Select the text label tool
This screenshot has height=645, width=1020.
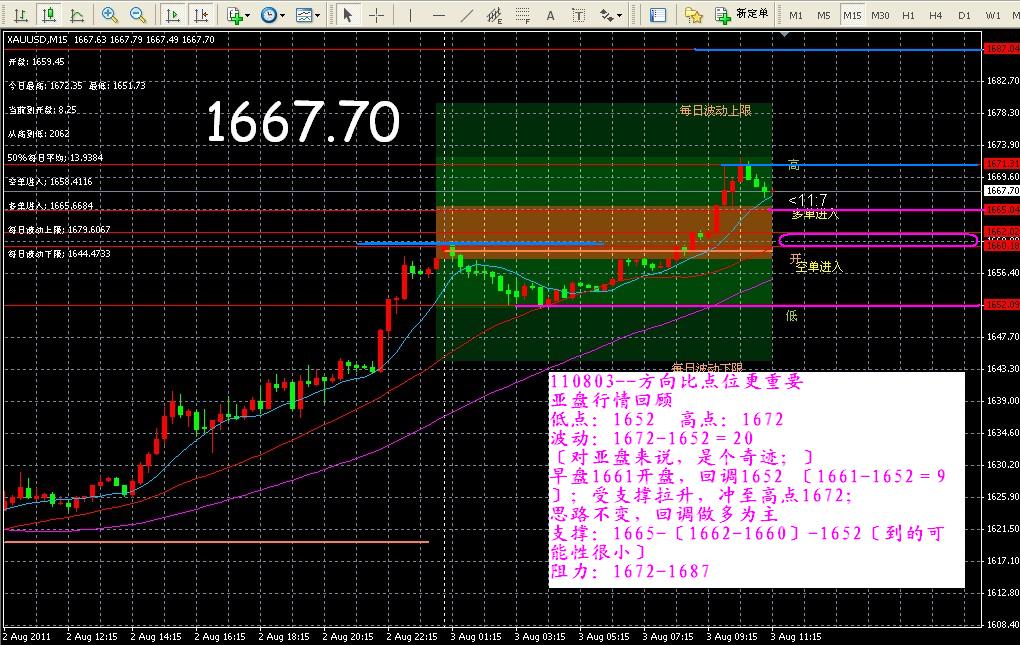[x=577, y=15]
